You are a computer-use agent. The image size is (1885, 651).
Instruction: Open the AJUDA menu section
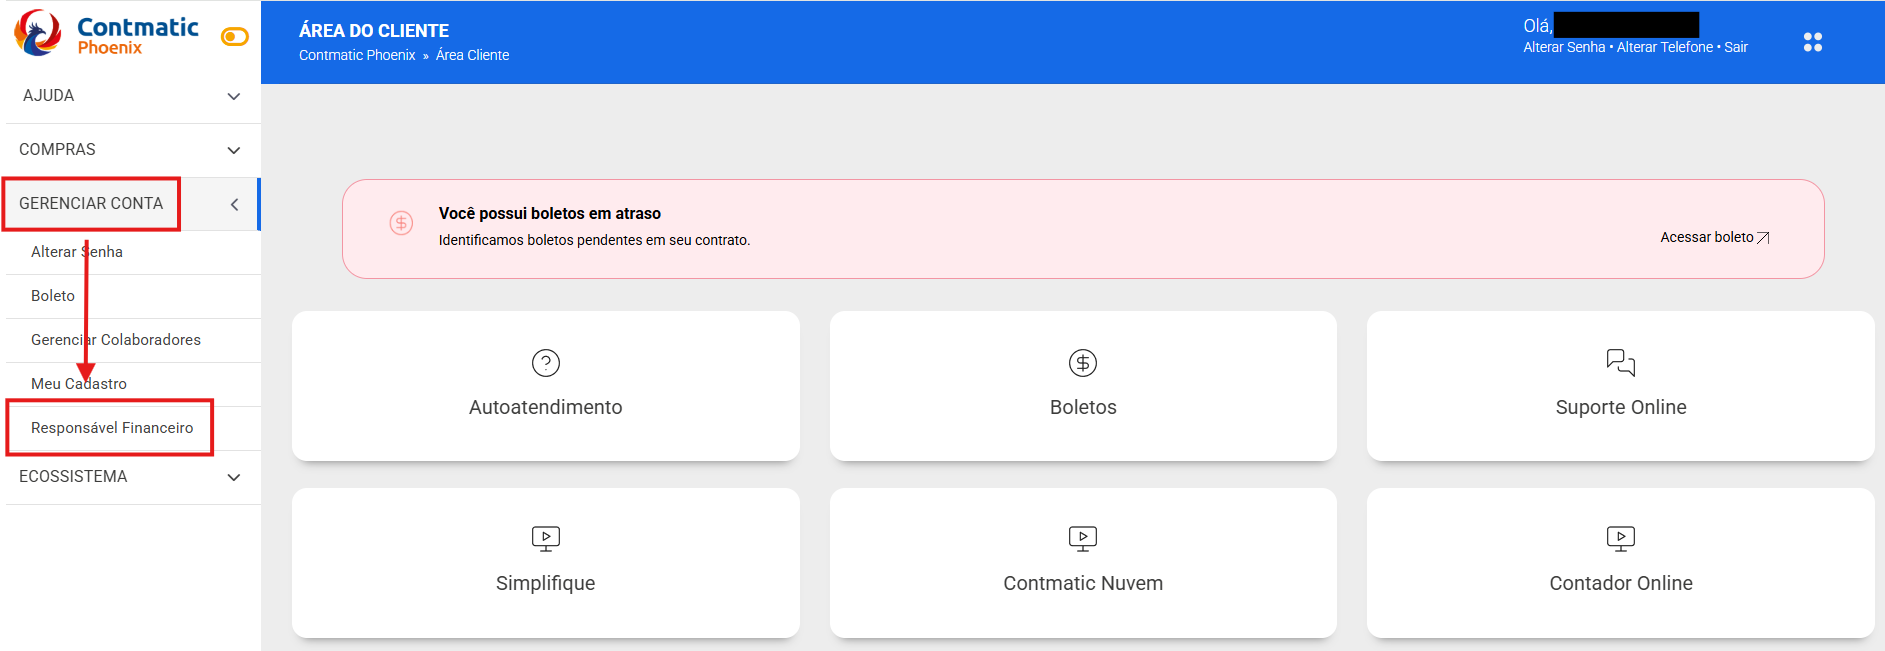[133, 96]
